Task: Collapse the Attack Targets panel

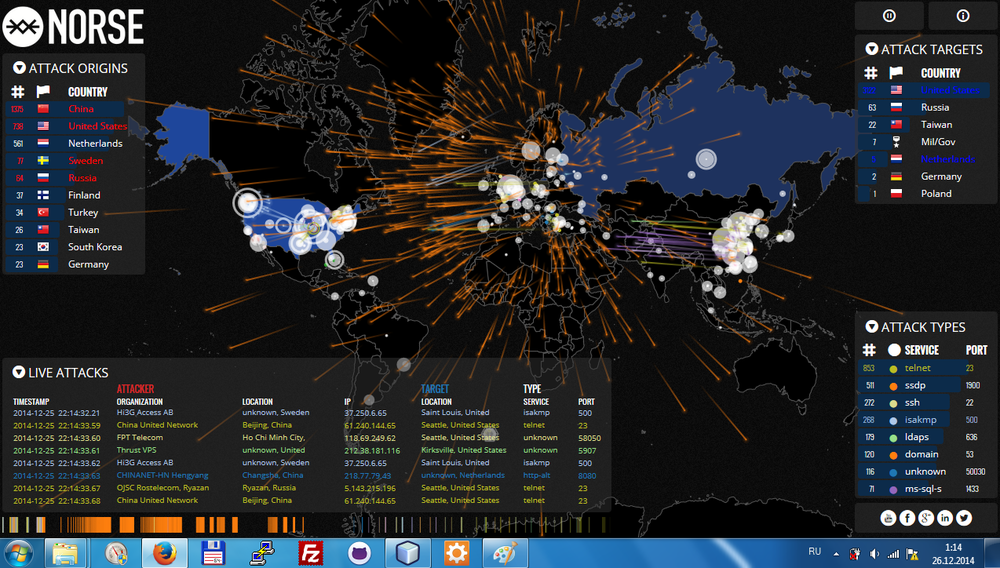Action: tap(871, 49)
